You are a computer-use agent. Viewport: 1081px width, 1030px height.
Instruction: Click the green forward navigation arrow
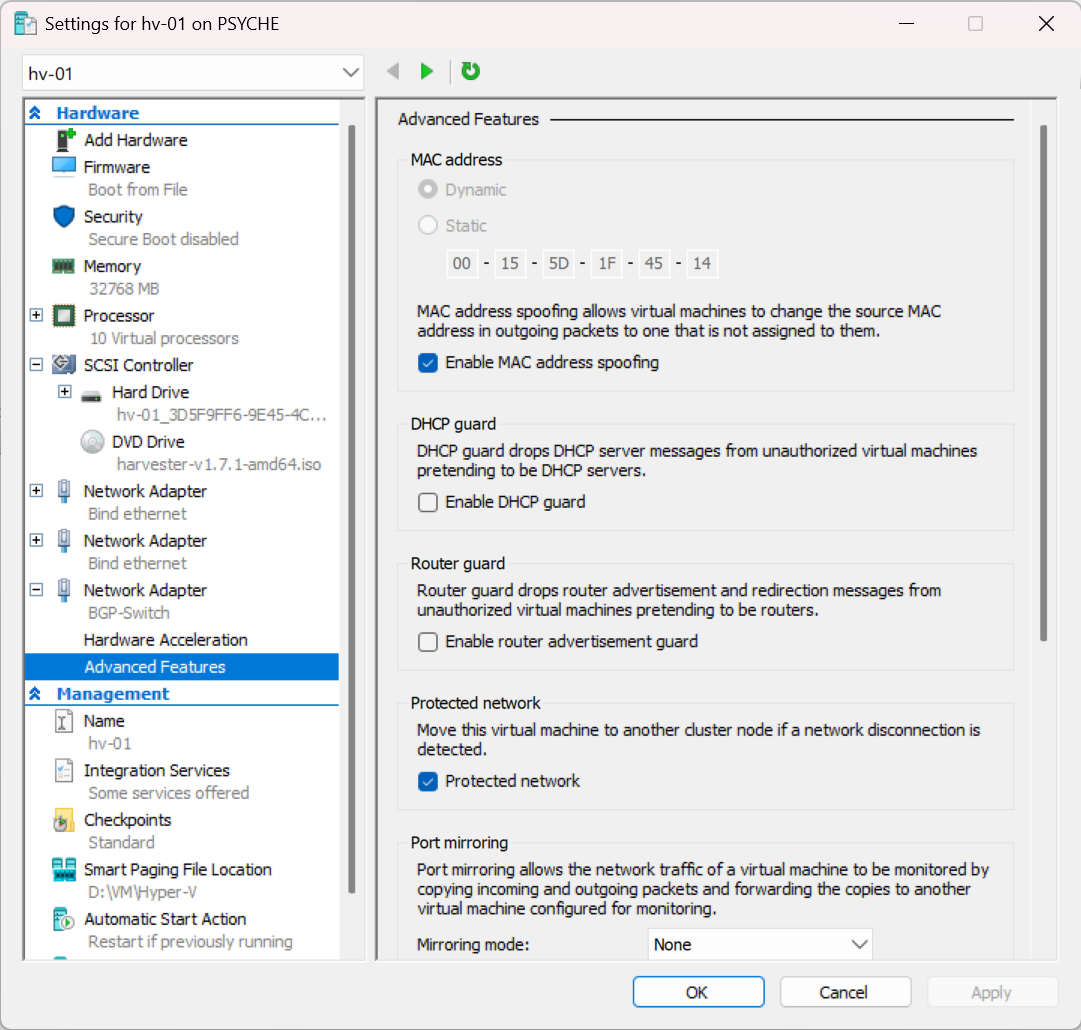[427, 72]
